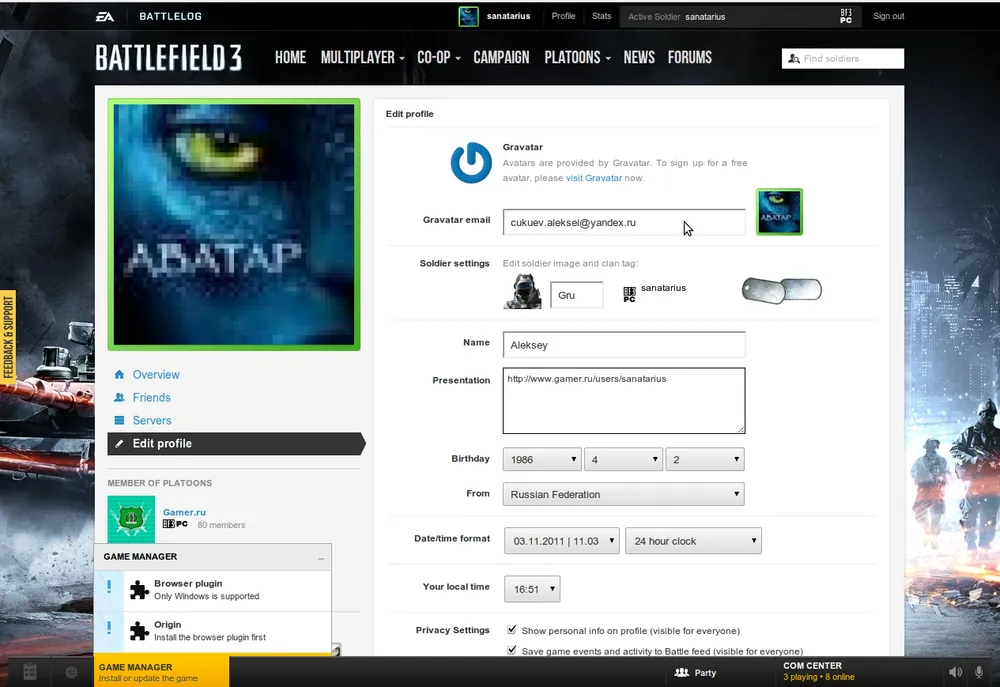Toggle 'Show personal info on profile' checkbox
This screenshot has width=1000, height=687.
coord(512,630)
